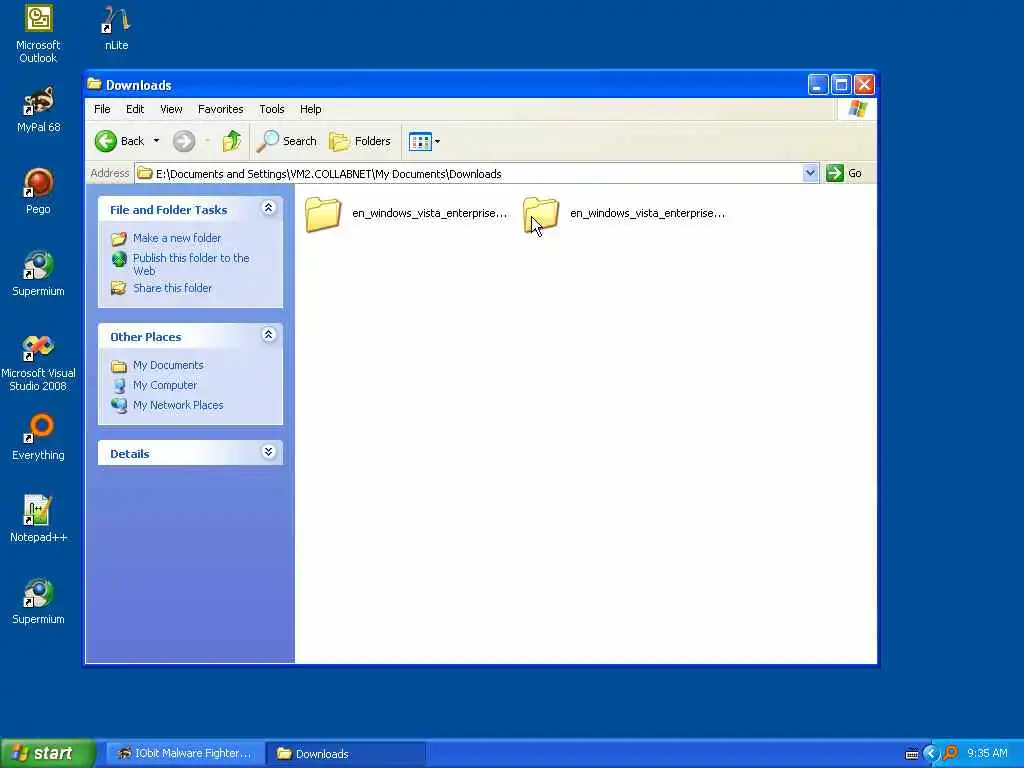Select the Supermium icon below Notepad++

tap(39, 601)
